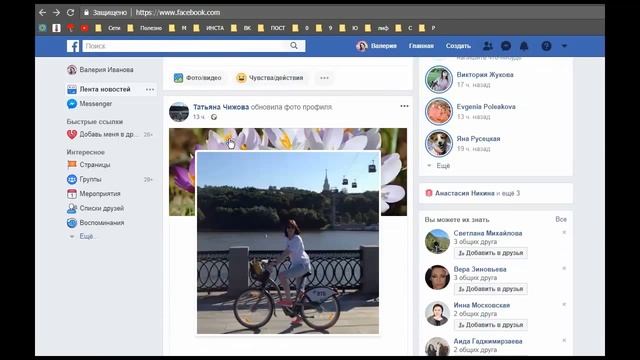
Task: Add Вера Зиновьева as friend
Action: [491, 289]
